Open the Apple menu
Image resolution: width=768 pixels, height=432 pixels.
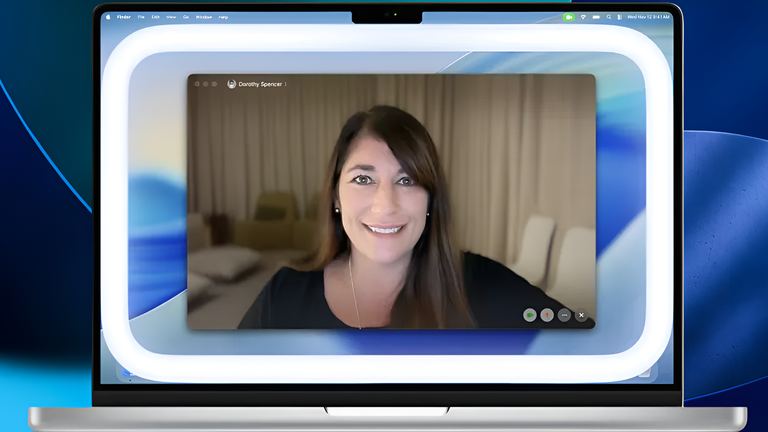[x=109, y=17]
